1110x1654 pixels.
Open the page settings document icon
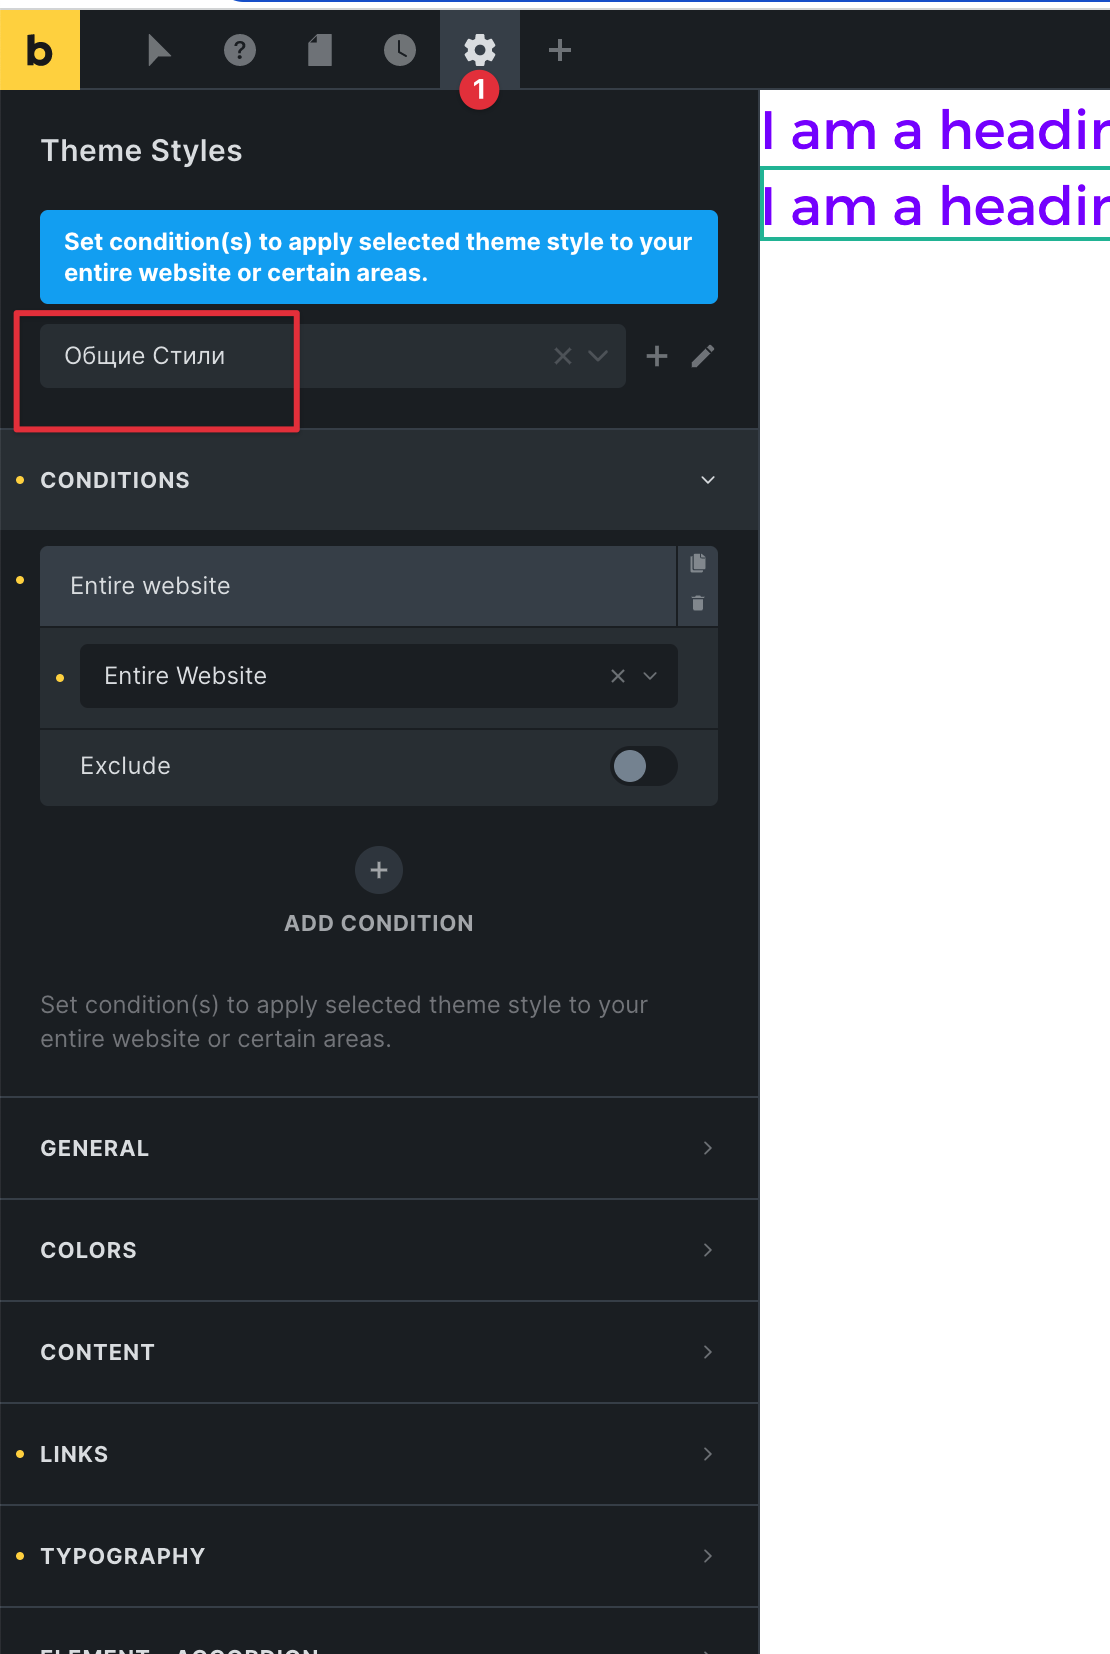320,50
